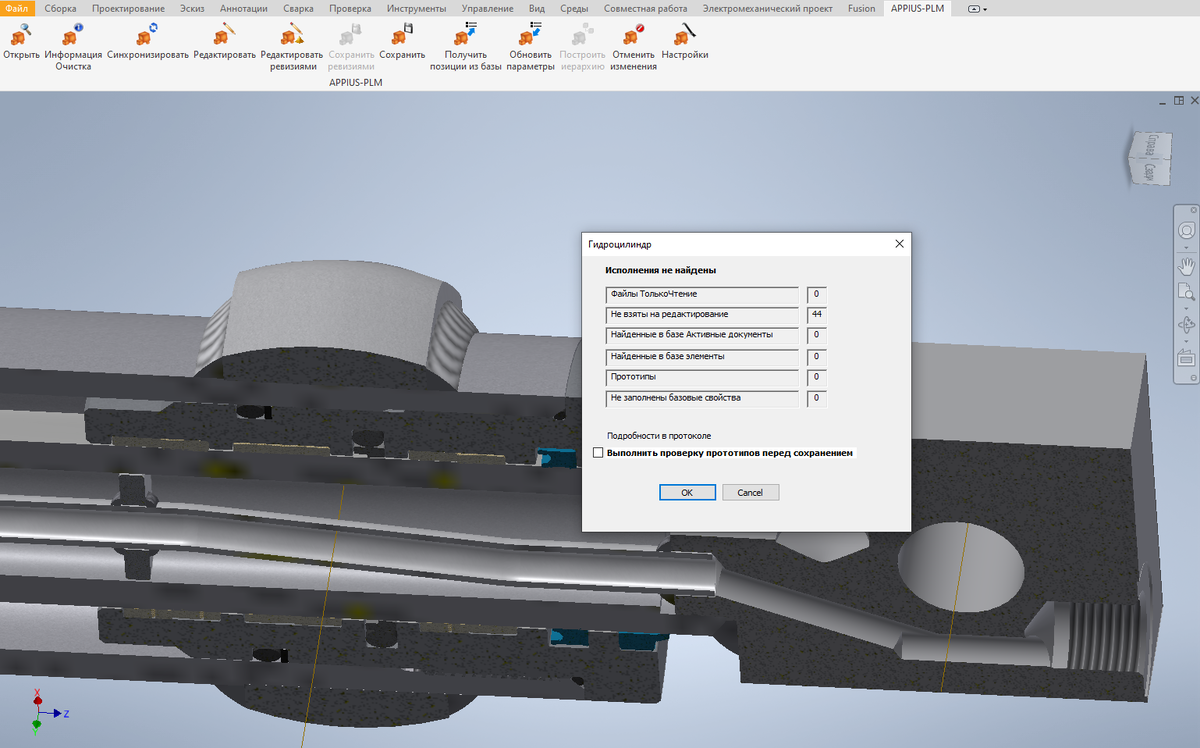Expand the arrow below the zoom tool
Screen dimensions: 1200x748
click(x=1187, y=307)
